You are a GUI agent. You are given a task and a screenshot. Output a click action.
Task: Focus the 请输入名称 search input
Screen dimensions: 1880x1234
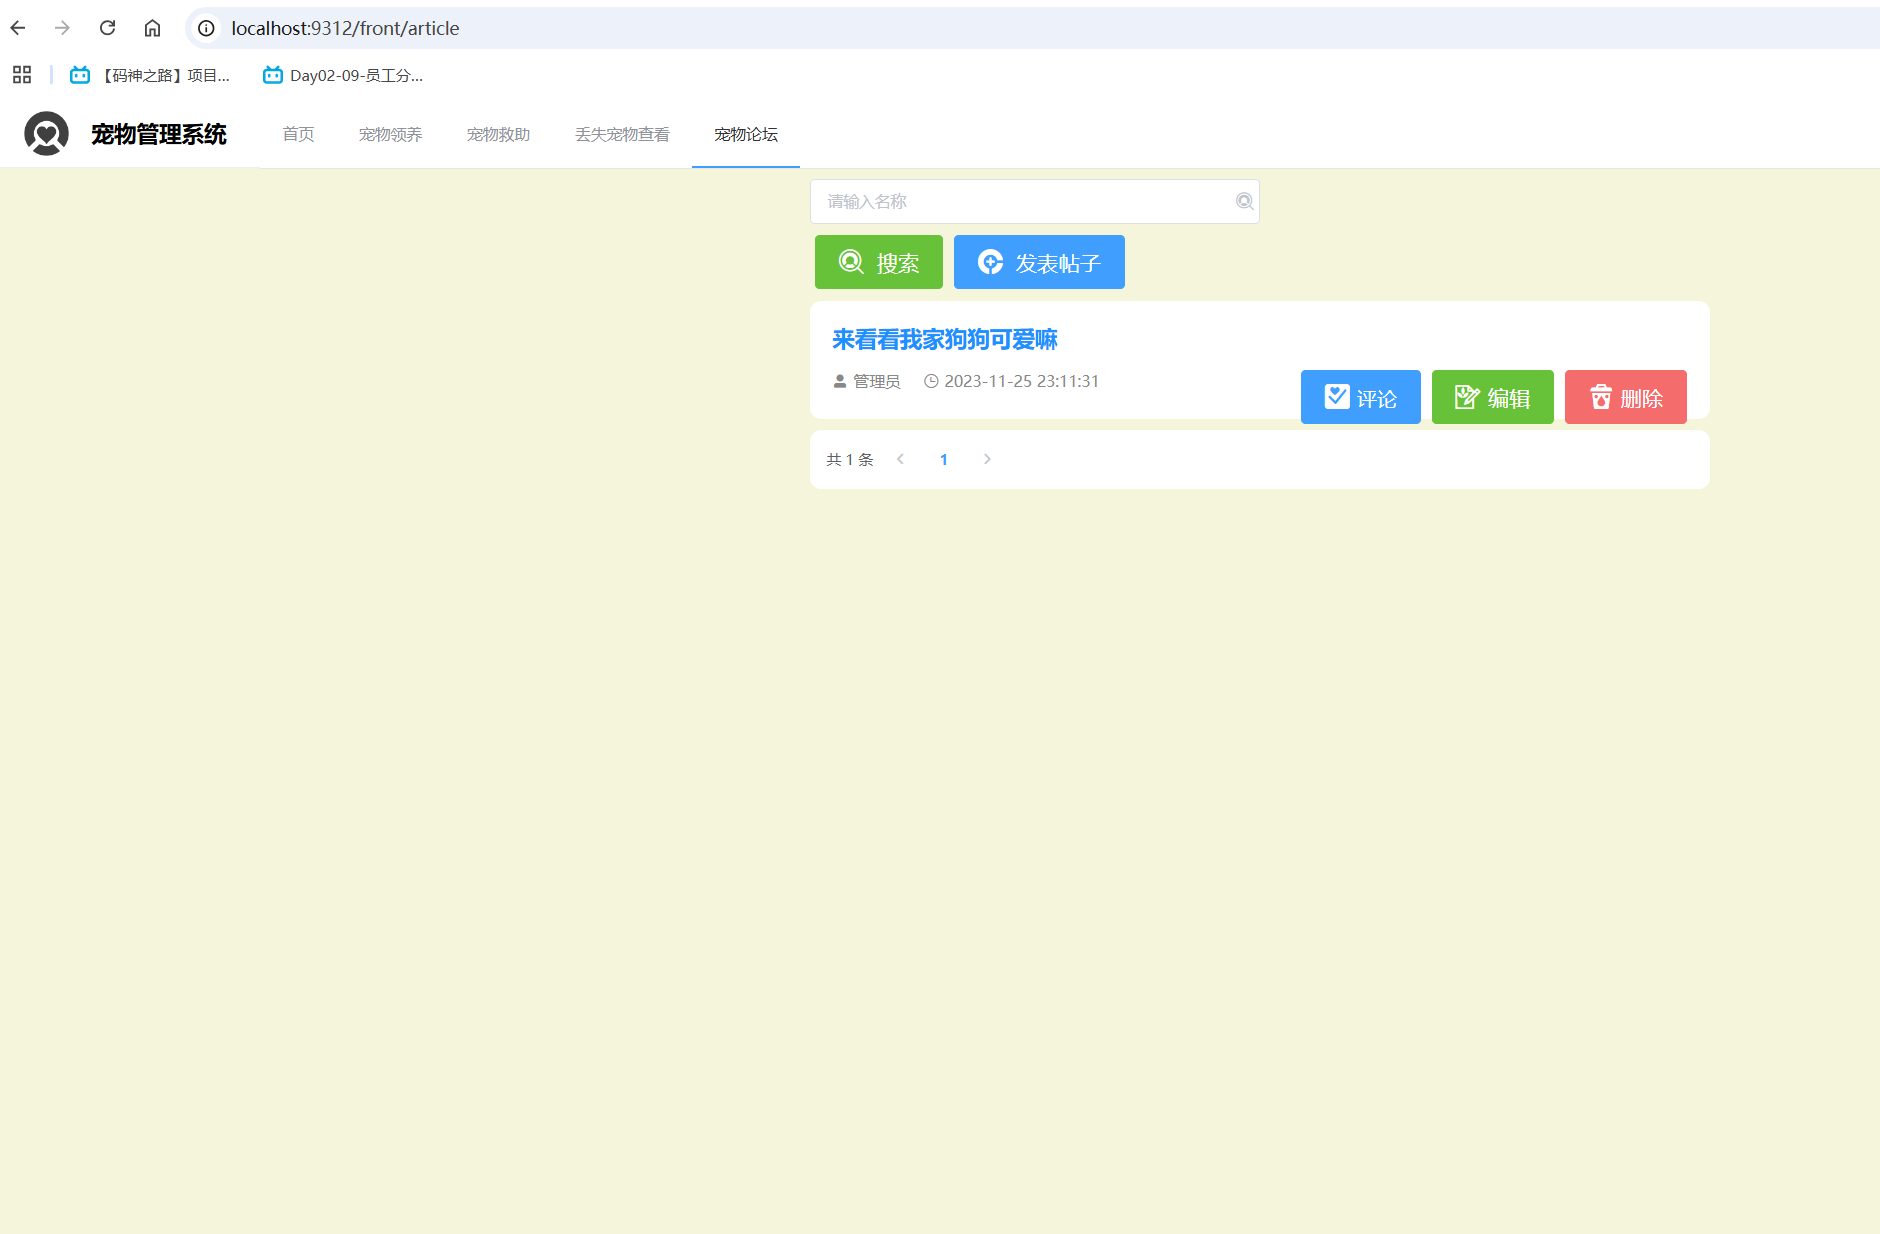[1020, 202]
